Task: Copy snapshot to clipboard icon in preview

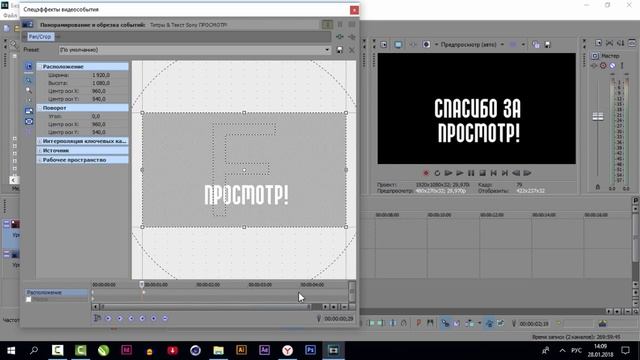Action: coord(536,44)
